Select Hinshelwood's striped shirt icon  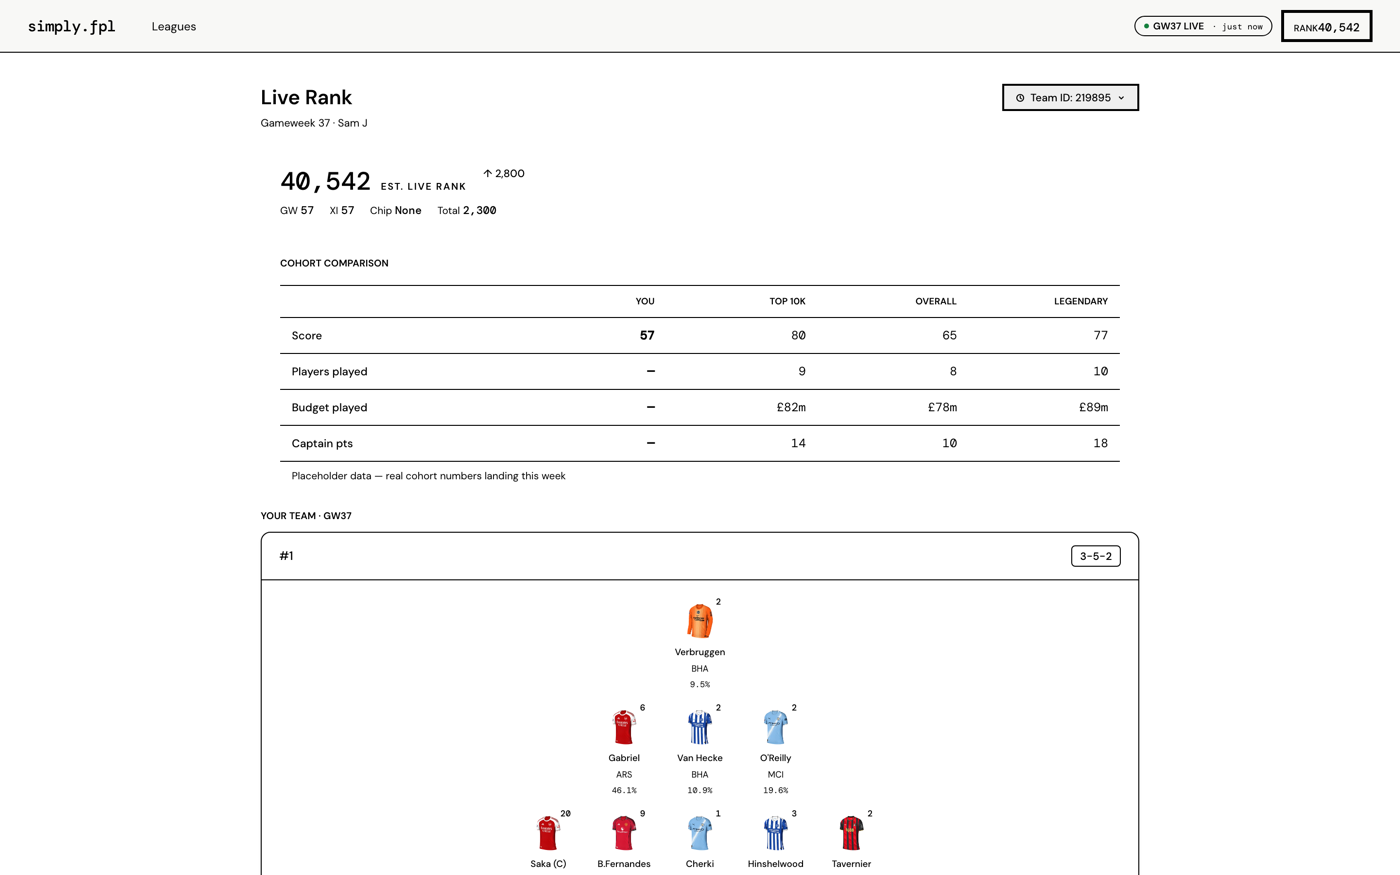tap(775, 833)
